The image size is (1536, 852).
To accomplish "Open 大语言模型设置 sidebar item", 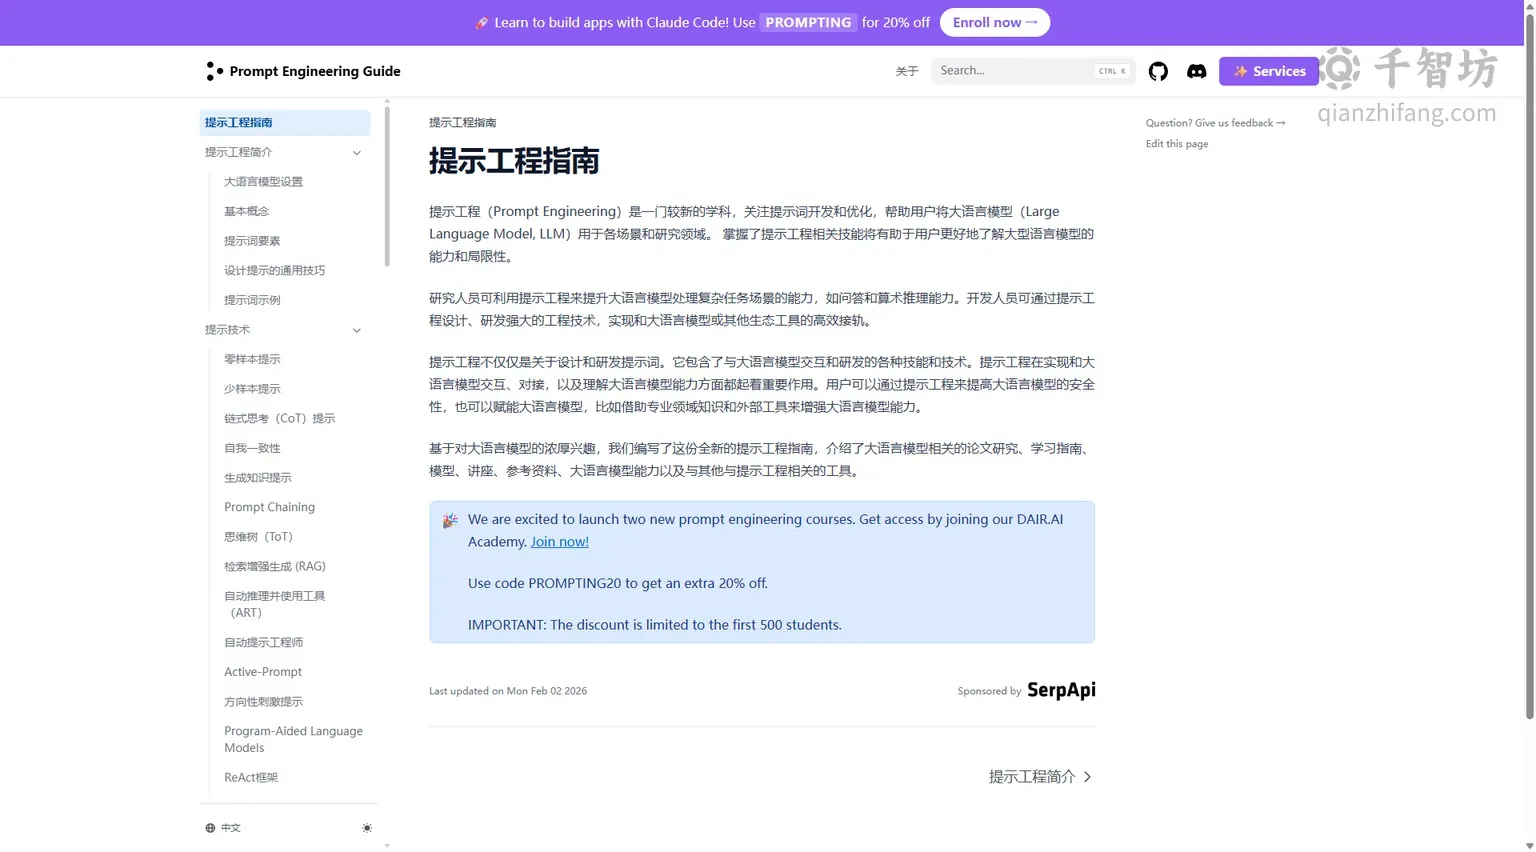I will click(264, 182).
